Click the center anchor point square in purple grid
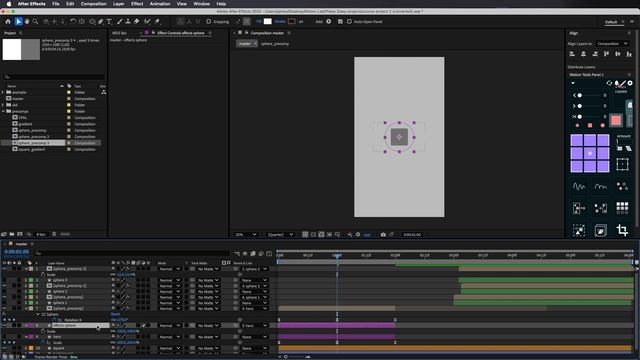Screen dimensions: 640x360 (x=590, y=153)
